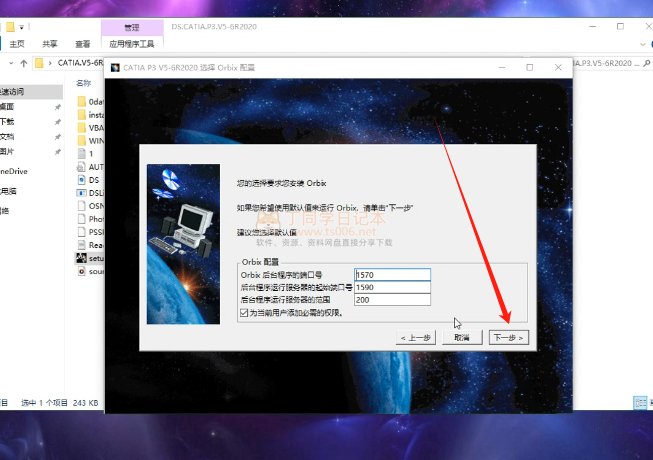Click the up arrow in the Explorer navigation bar
653x460 pixels.
[x=24, y=63]
